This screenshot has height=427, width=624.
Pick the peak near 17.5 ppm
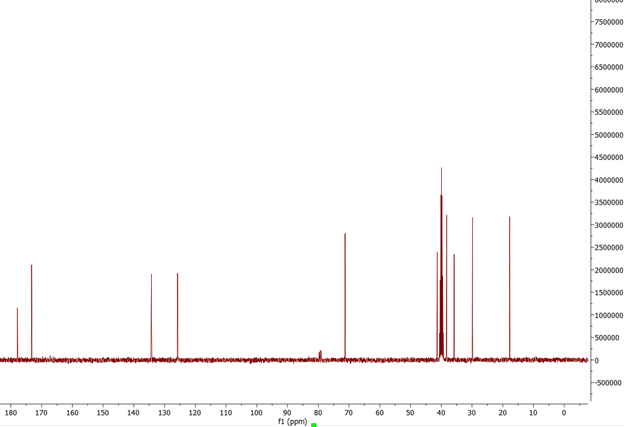[x=509, y=288]
